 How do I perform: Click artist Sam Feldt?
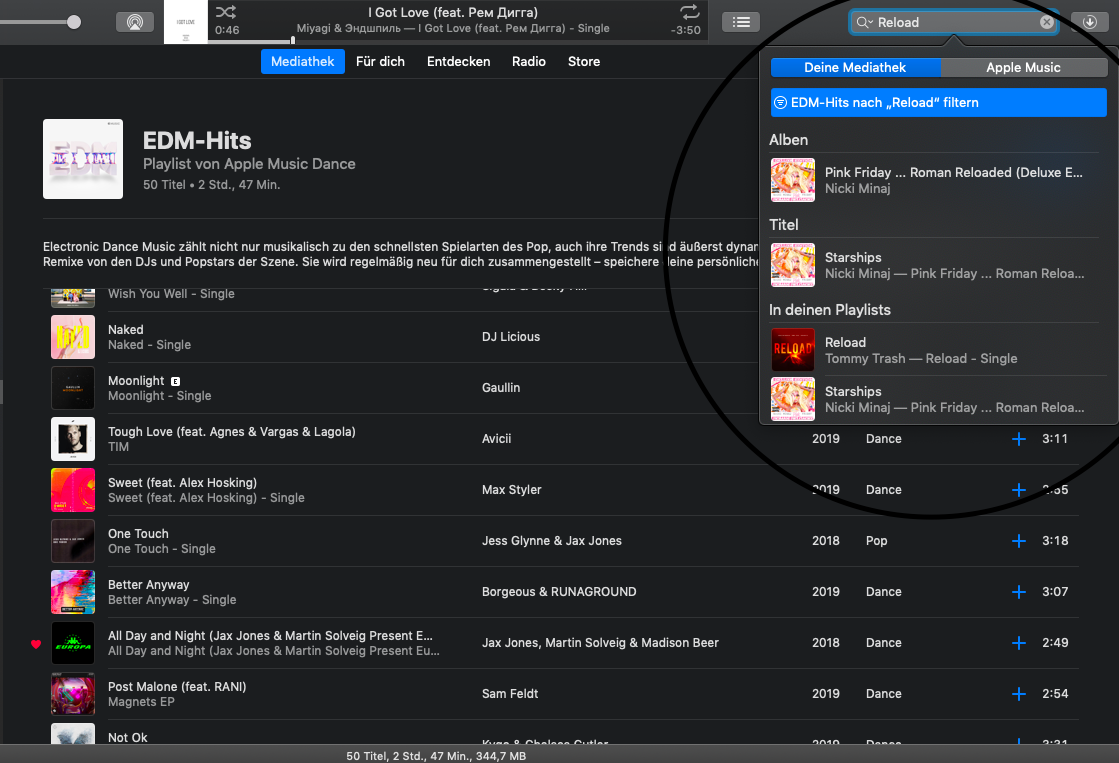tap(510, 694)
